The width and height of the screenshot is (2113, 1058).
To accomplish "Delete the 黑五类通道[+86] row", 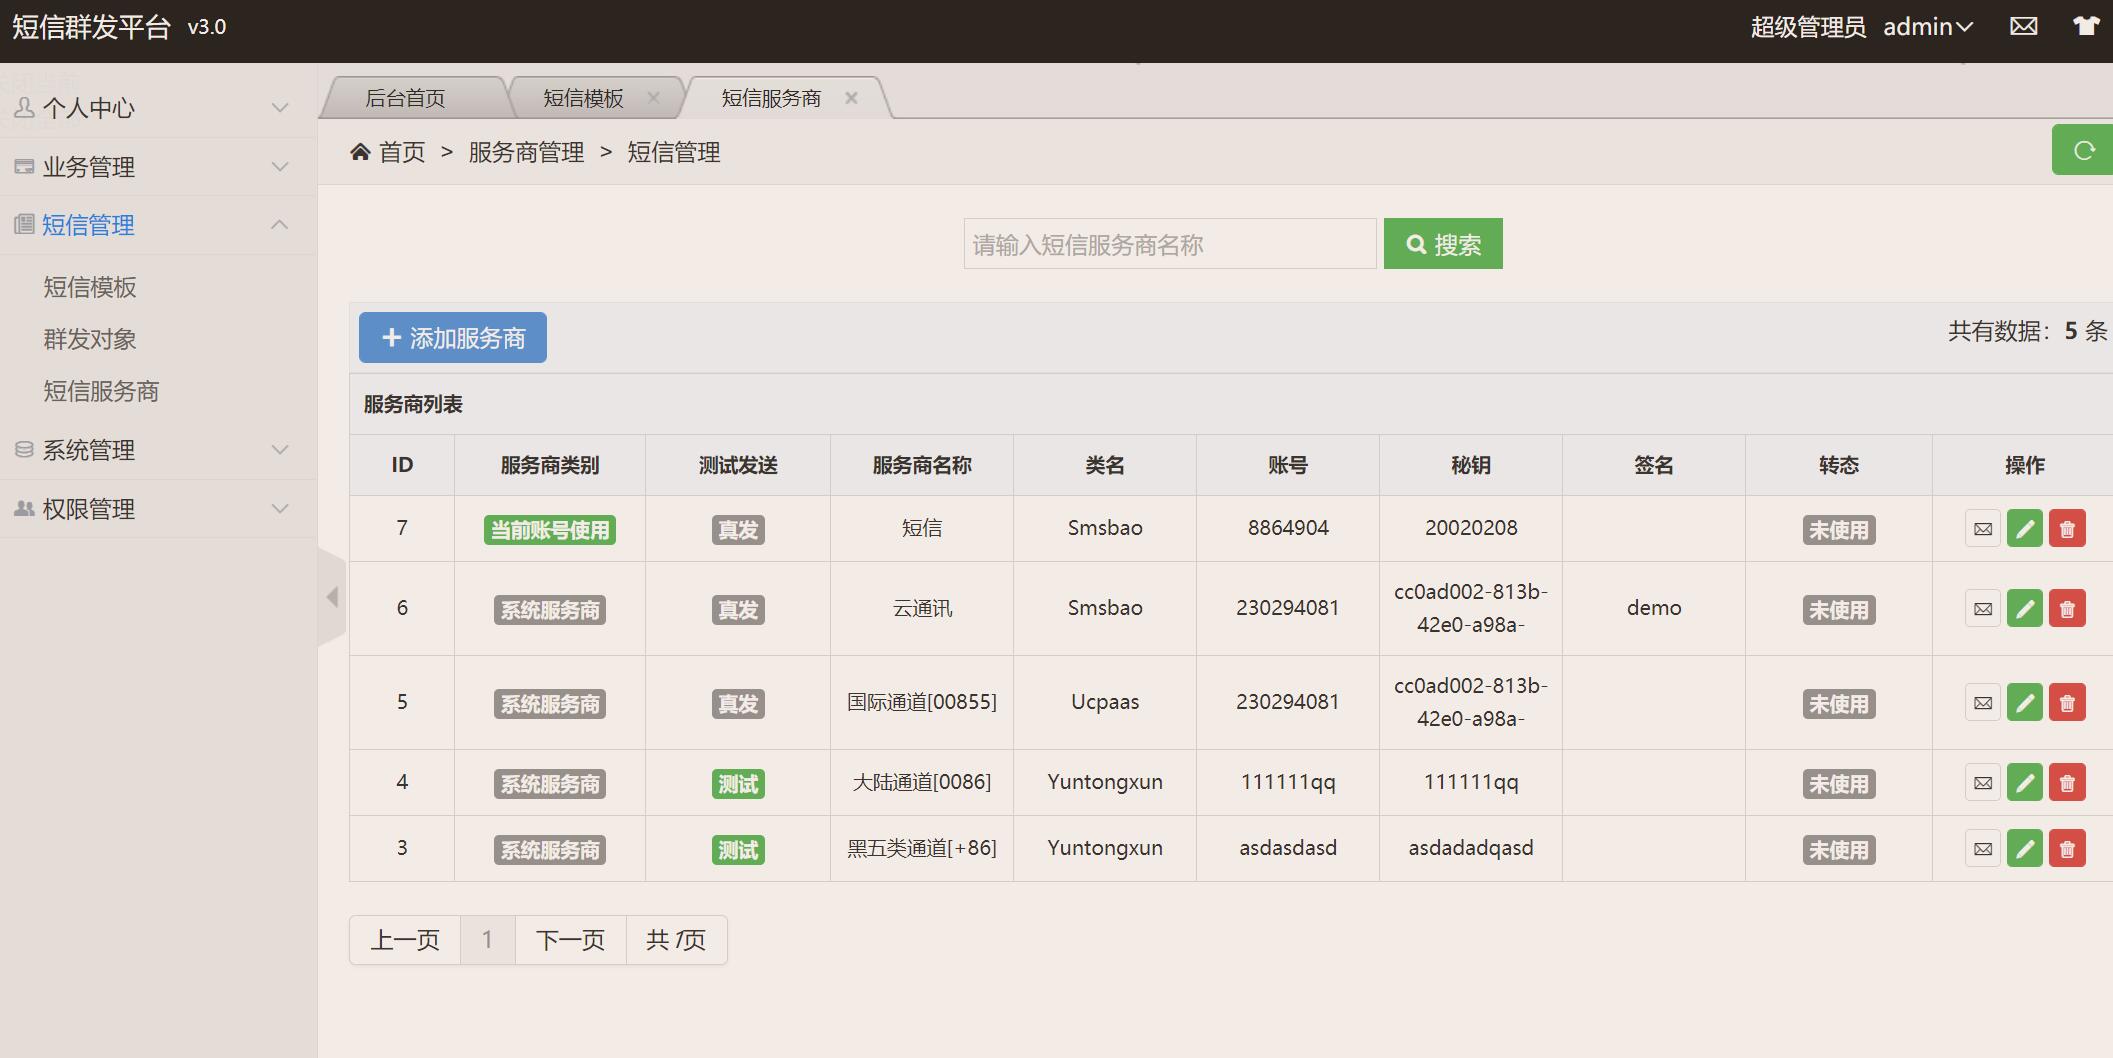I will click(x=2067, y=849).
